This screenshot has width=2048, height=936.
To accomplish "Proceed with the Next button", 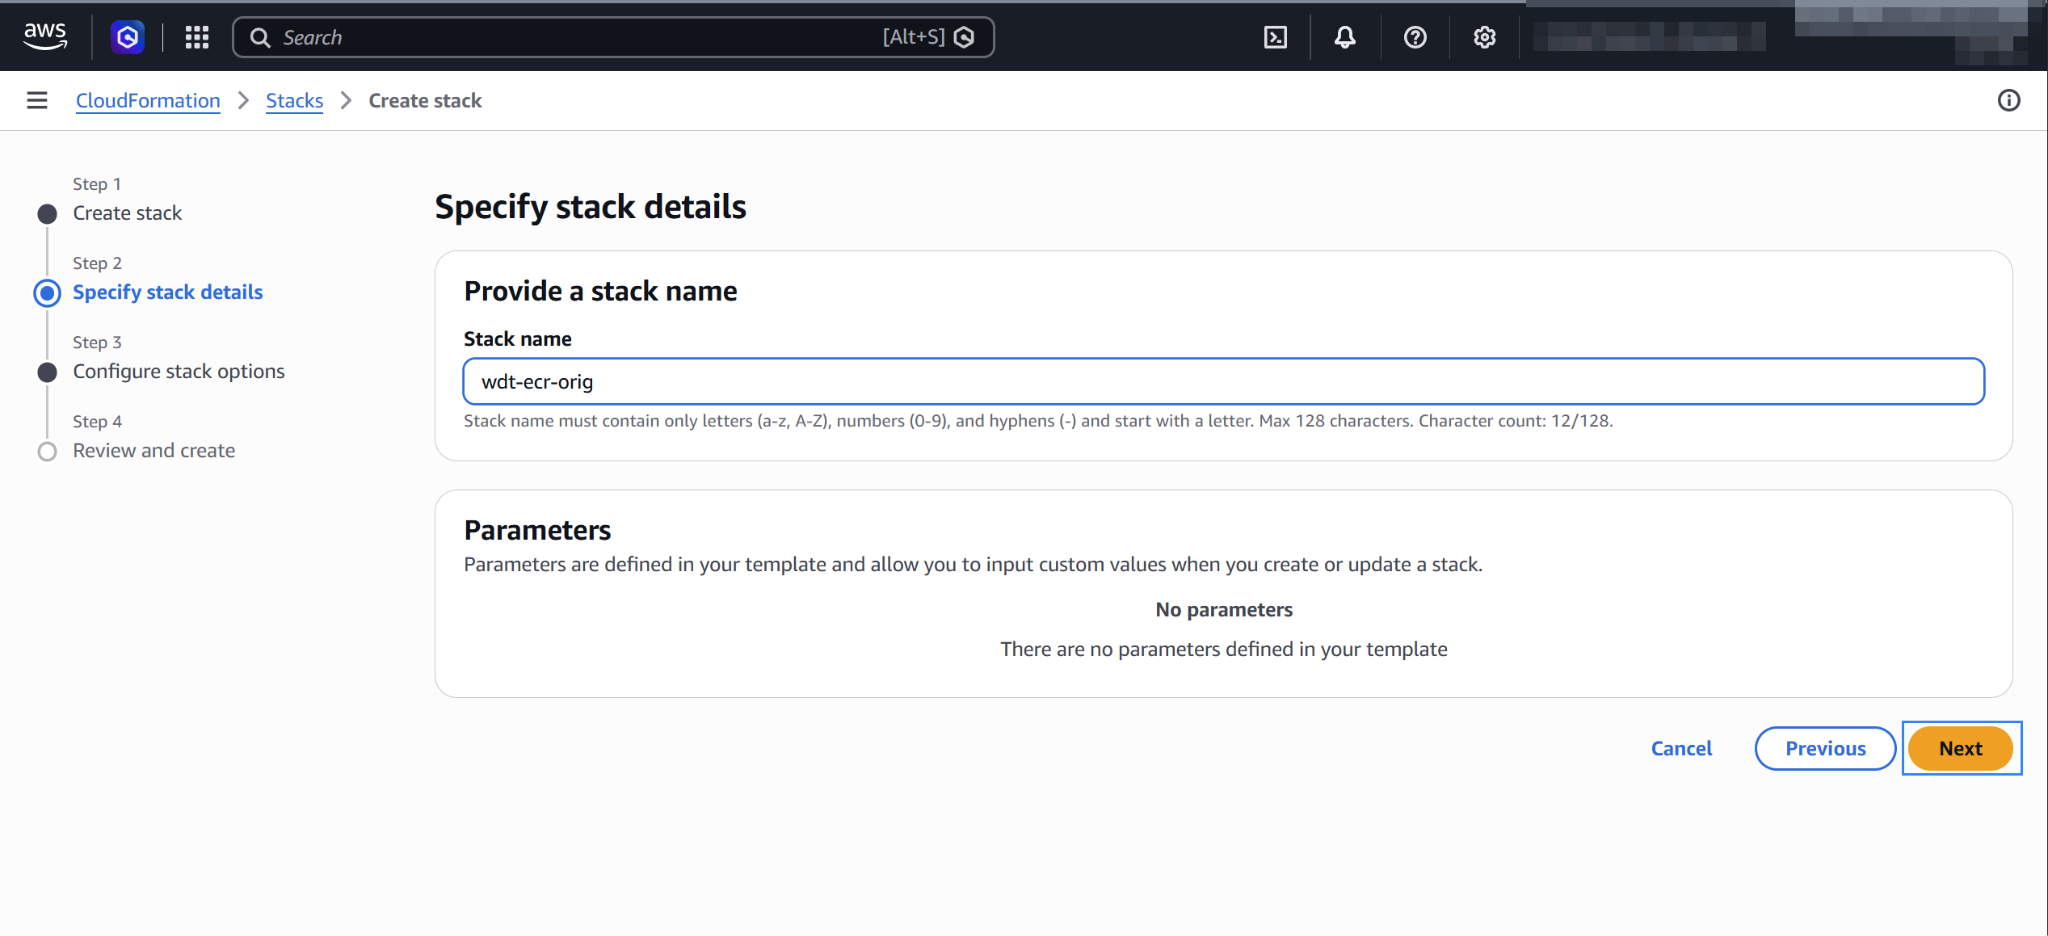I will coord(1960,748).
